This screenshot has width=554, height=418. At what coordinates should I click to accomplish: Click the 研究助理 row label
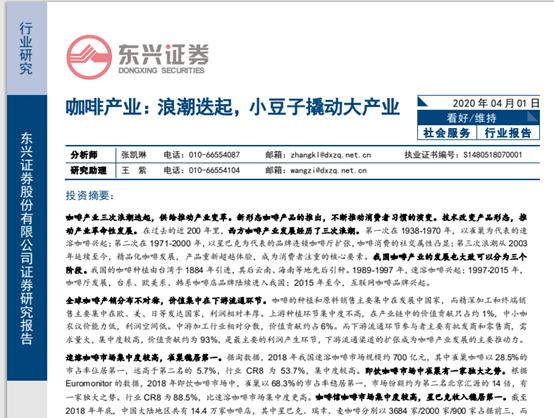pos(89,170)
